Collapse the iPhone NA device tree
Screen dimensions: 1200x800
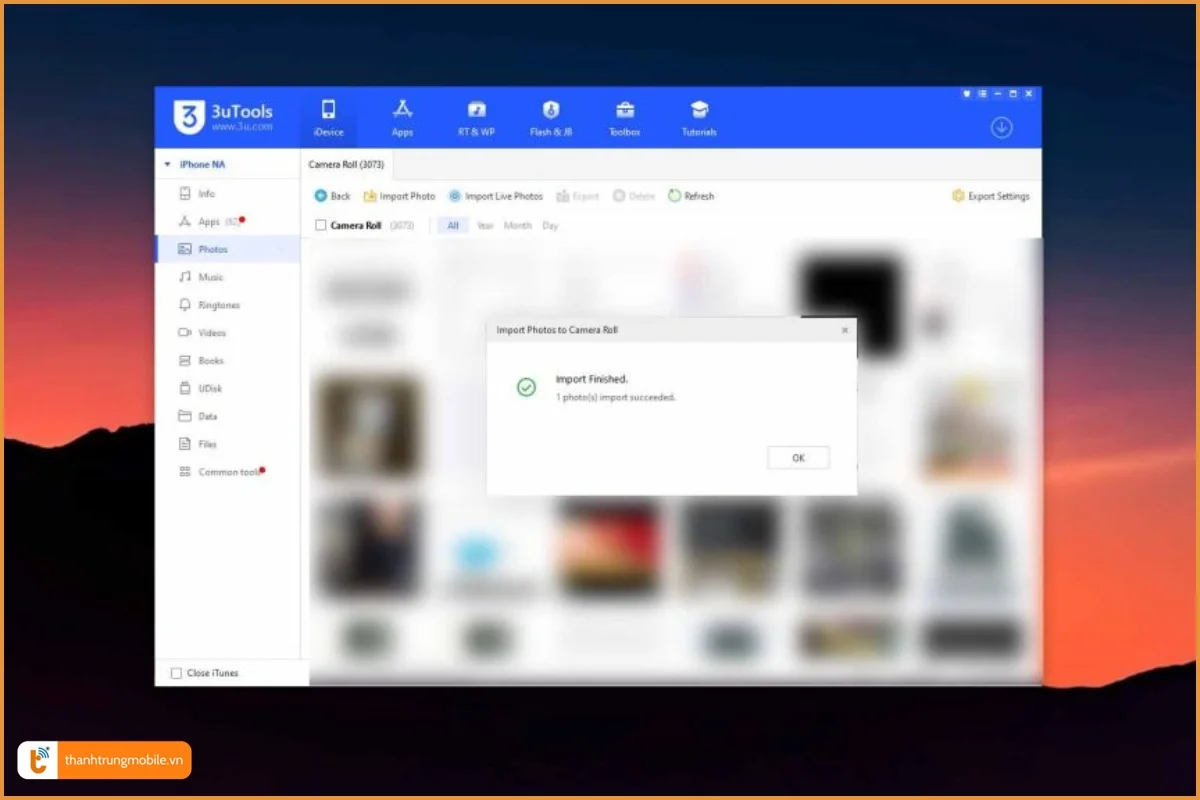[168, 164]
